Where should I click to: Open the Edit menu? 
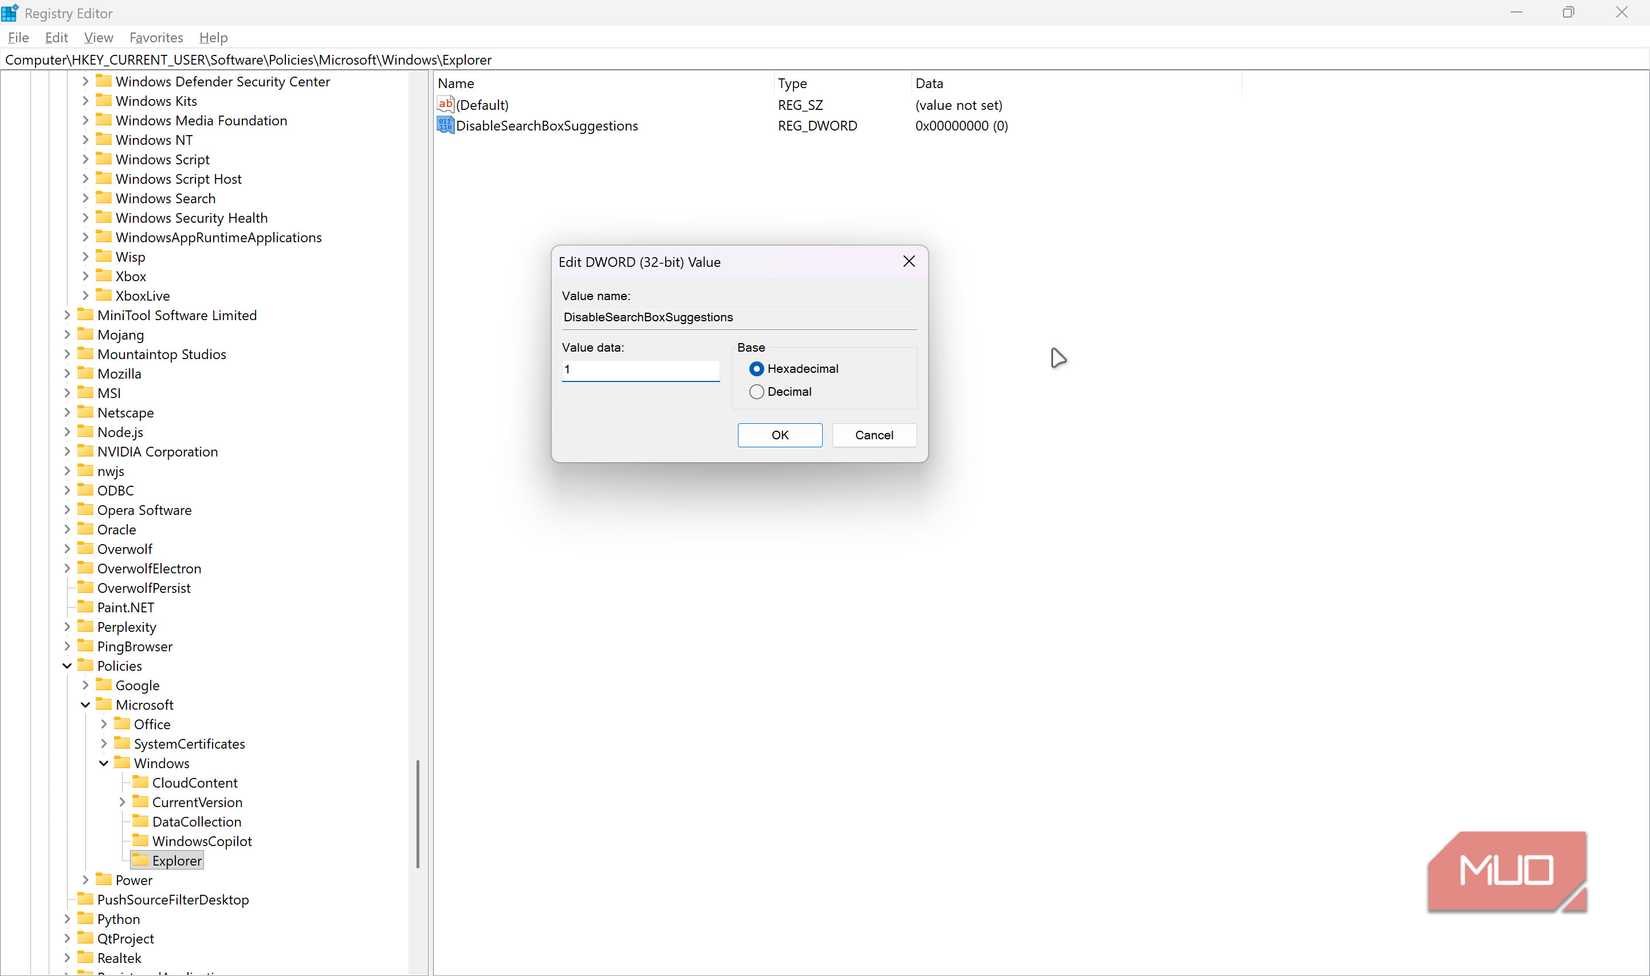pos(56,37)
